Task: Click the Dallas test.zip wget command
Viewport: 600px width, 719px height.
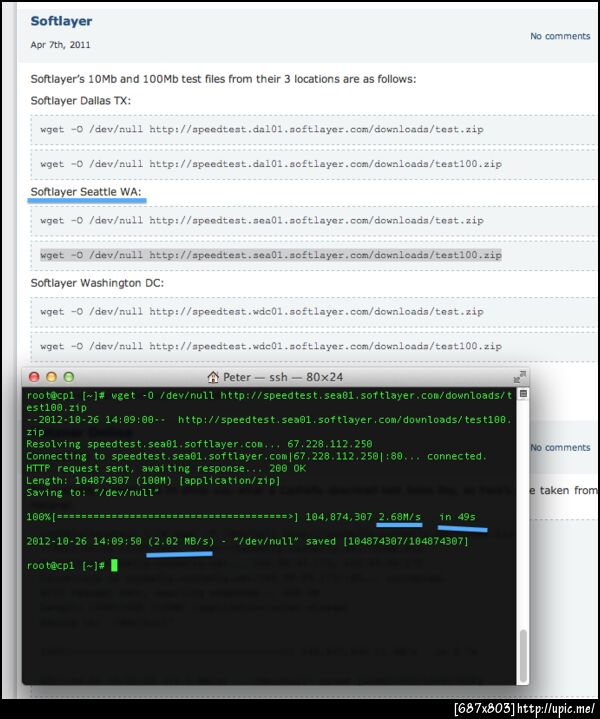Action: [x=262, y=129]
